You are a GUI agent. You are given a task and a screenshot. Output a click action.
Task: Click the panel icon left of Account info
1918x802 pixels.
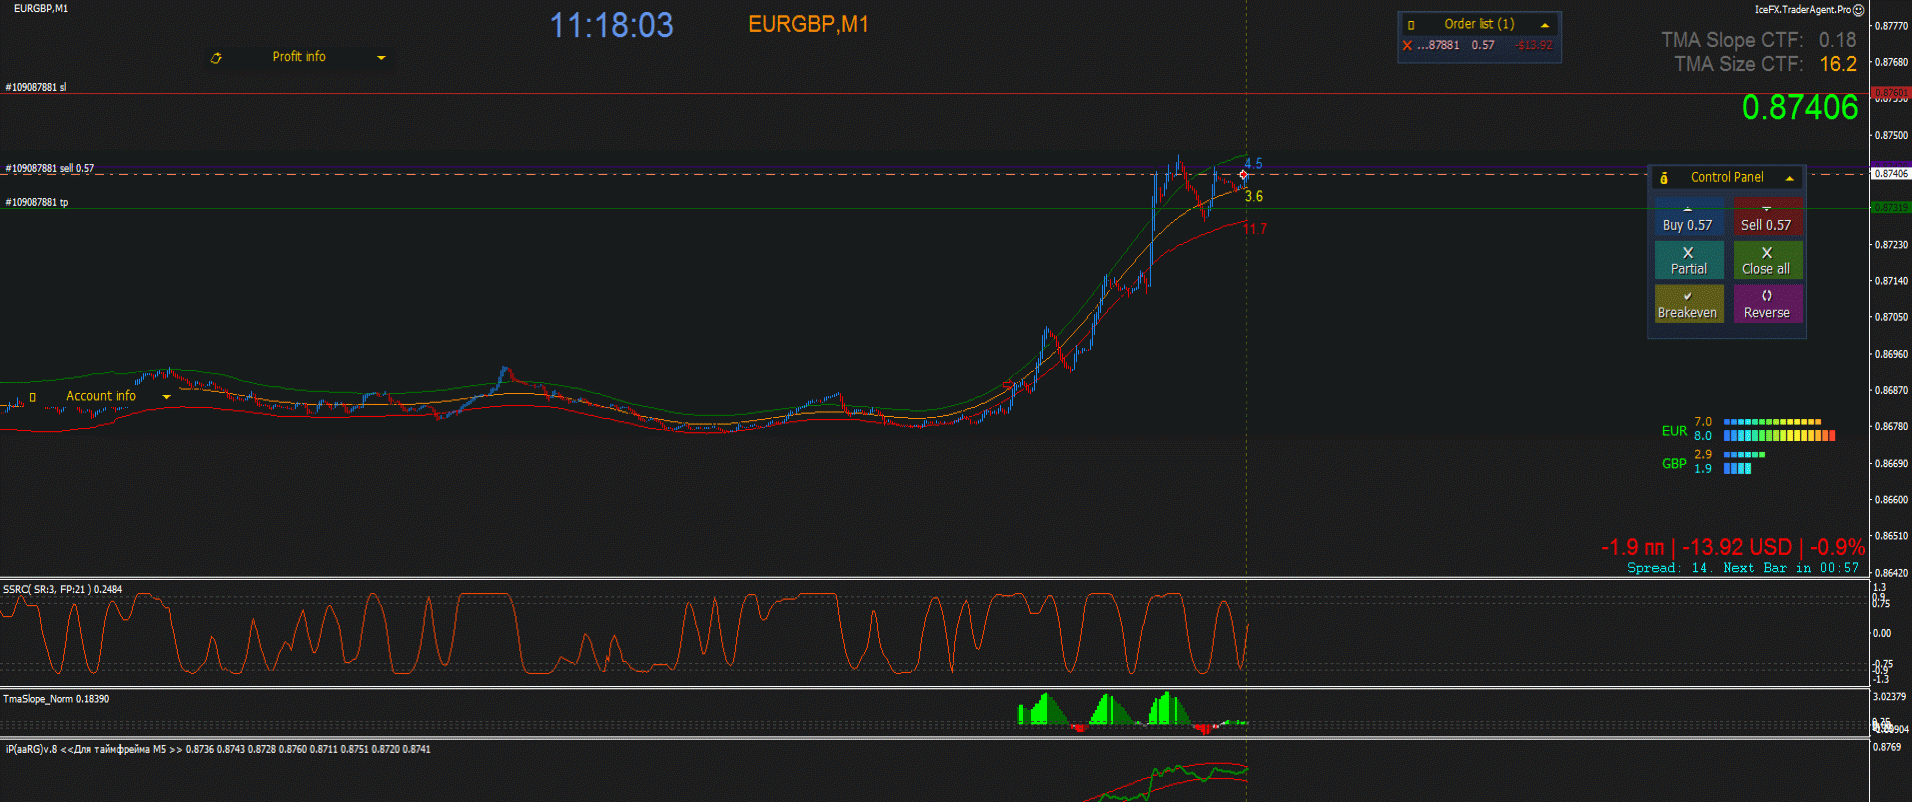[x=33, y=397]
